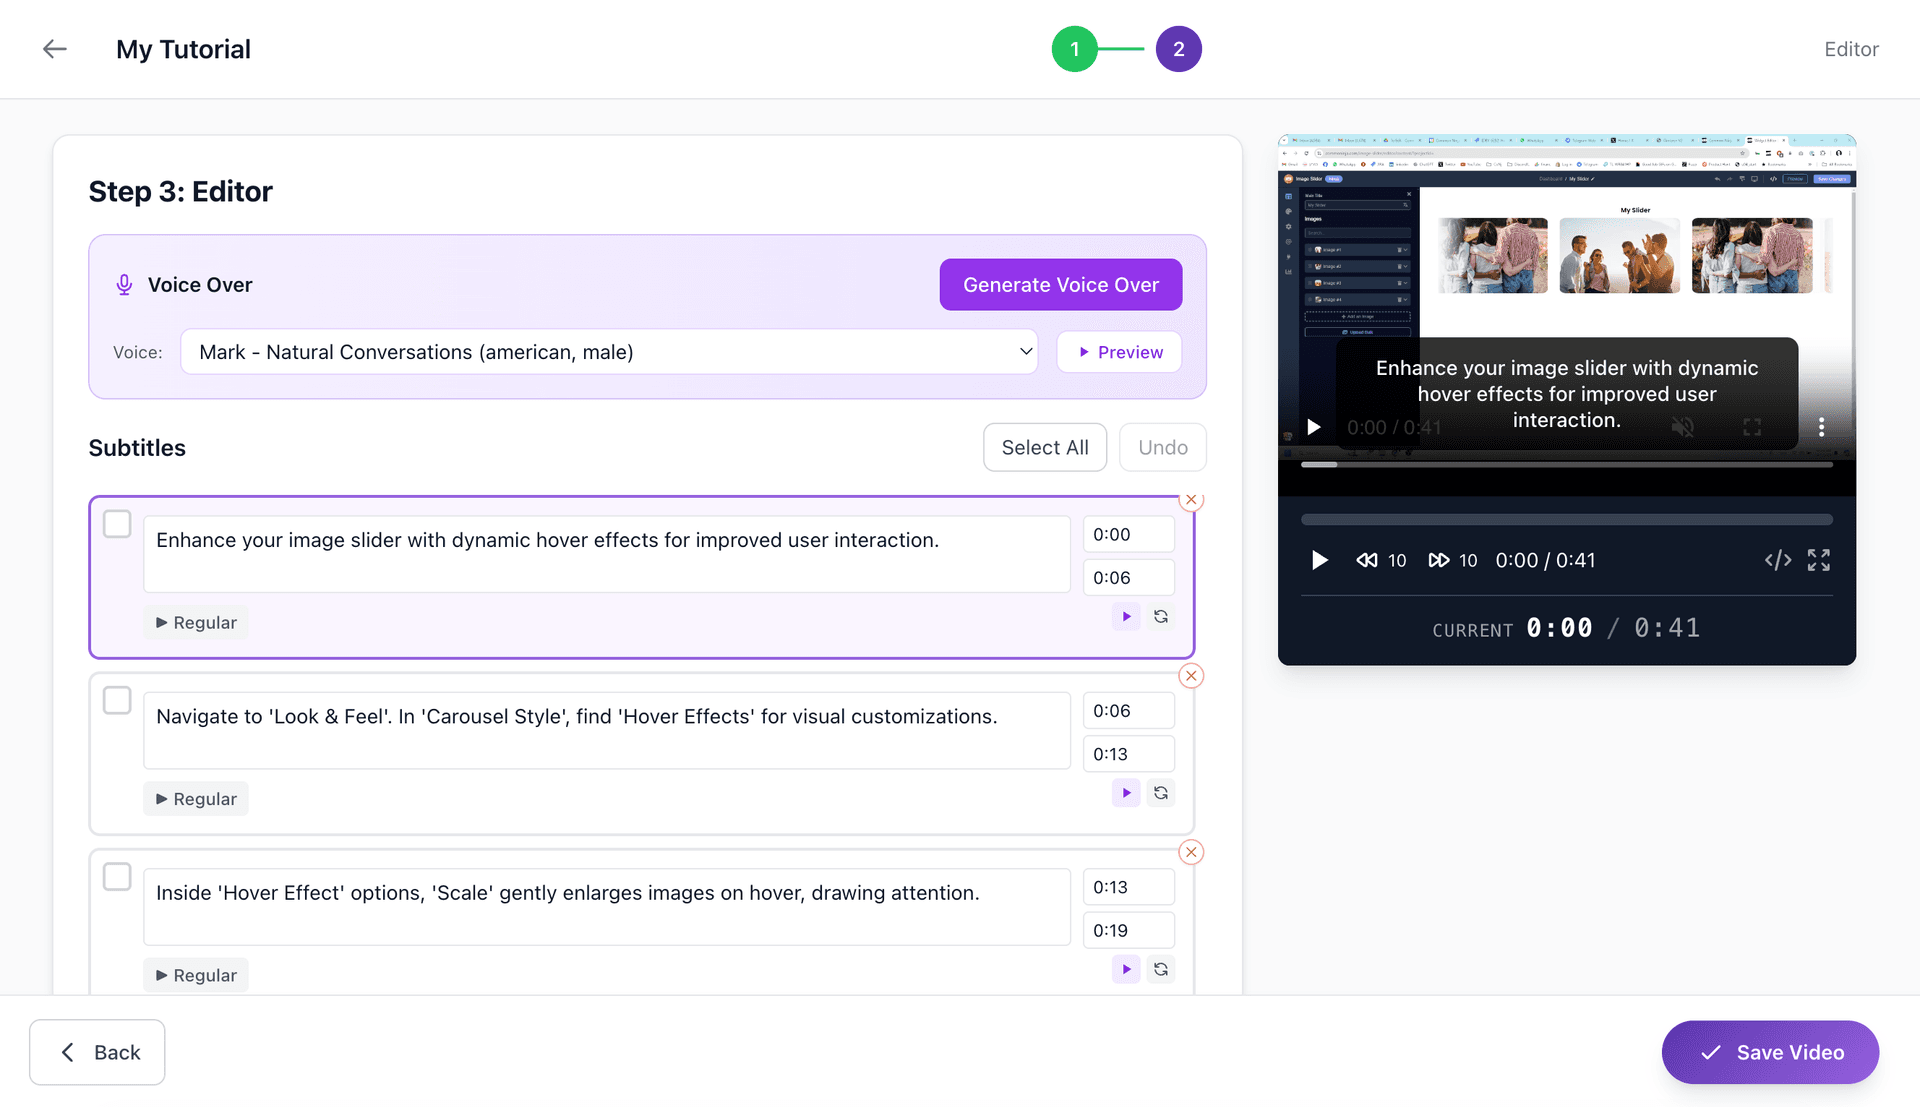
Task: Click the back arrow beside My Tutorial
Action: 55,49
